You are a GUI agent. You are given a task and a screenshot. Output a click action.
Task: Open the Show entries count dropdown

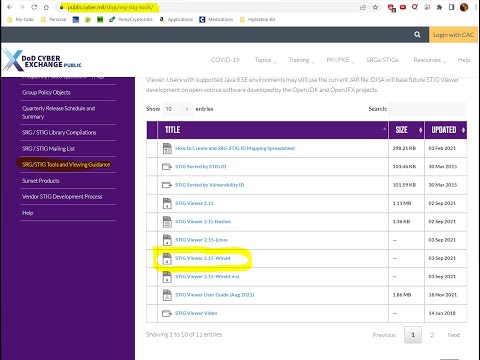(177, 109)
